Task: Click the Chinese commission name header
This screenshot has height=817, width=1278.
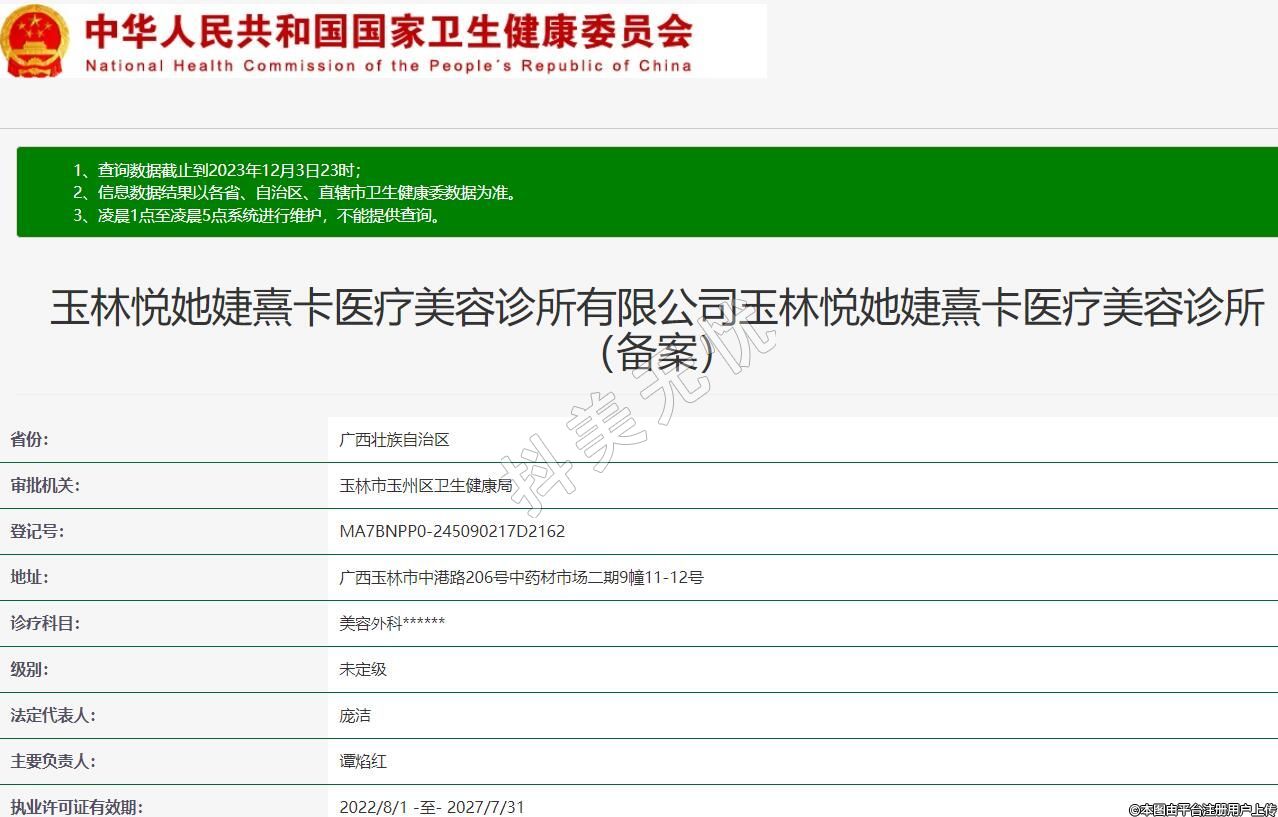Action: click(388, 31)
